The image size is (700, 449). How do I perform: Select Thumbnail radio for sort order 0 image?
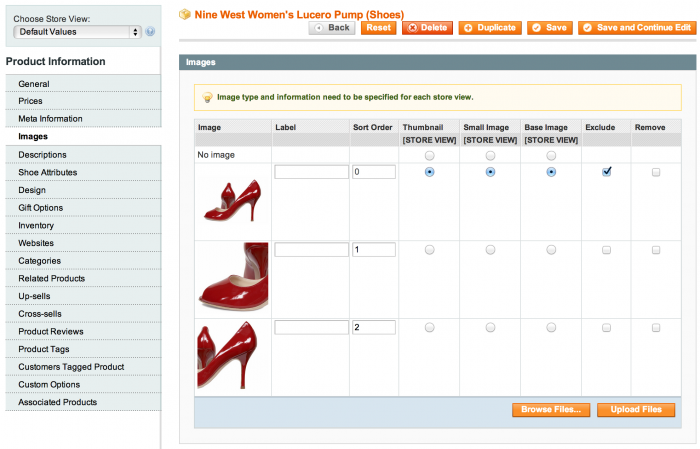[429, 172]
